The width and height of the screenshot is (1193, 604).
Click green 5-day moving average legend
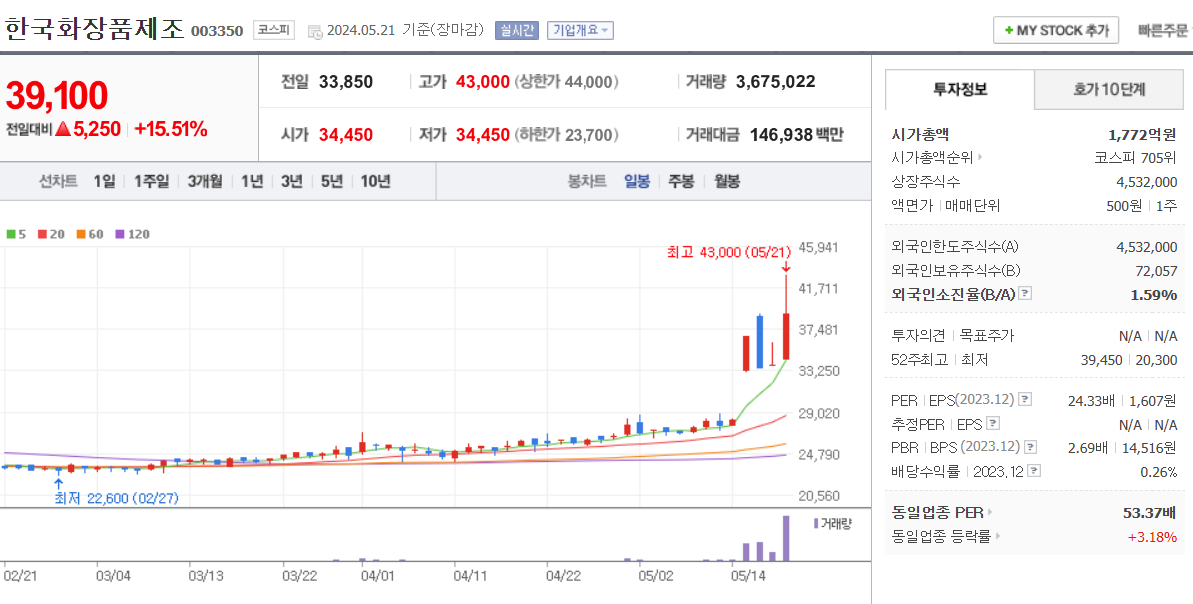click(16, 234)
